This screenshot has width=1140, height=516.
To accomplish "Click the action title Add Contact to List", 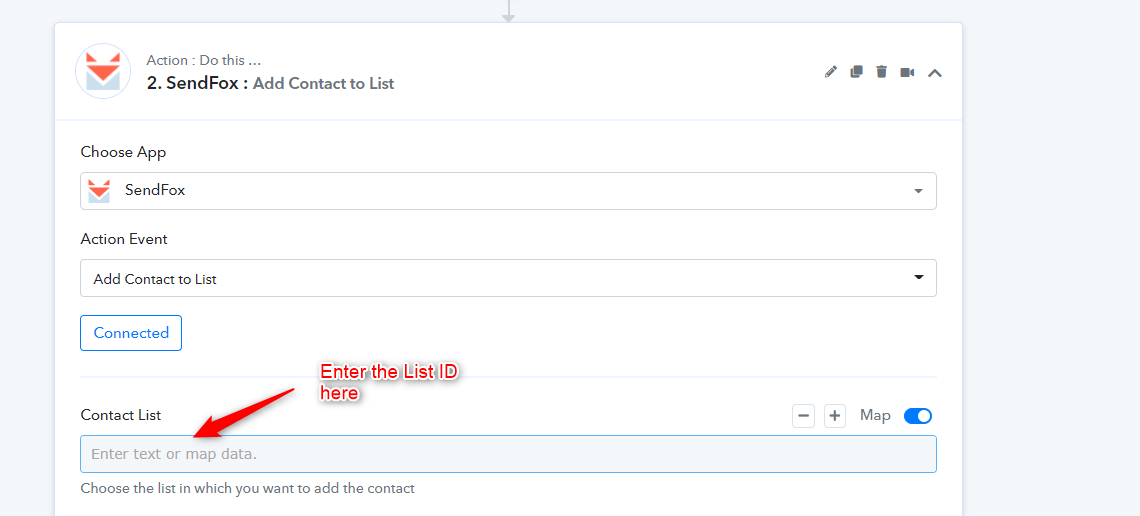I will coord(324,84).
